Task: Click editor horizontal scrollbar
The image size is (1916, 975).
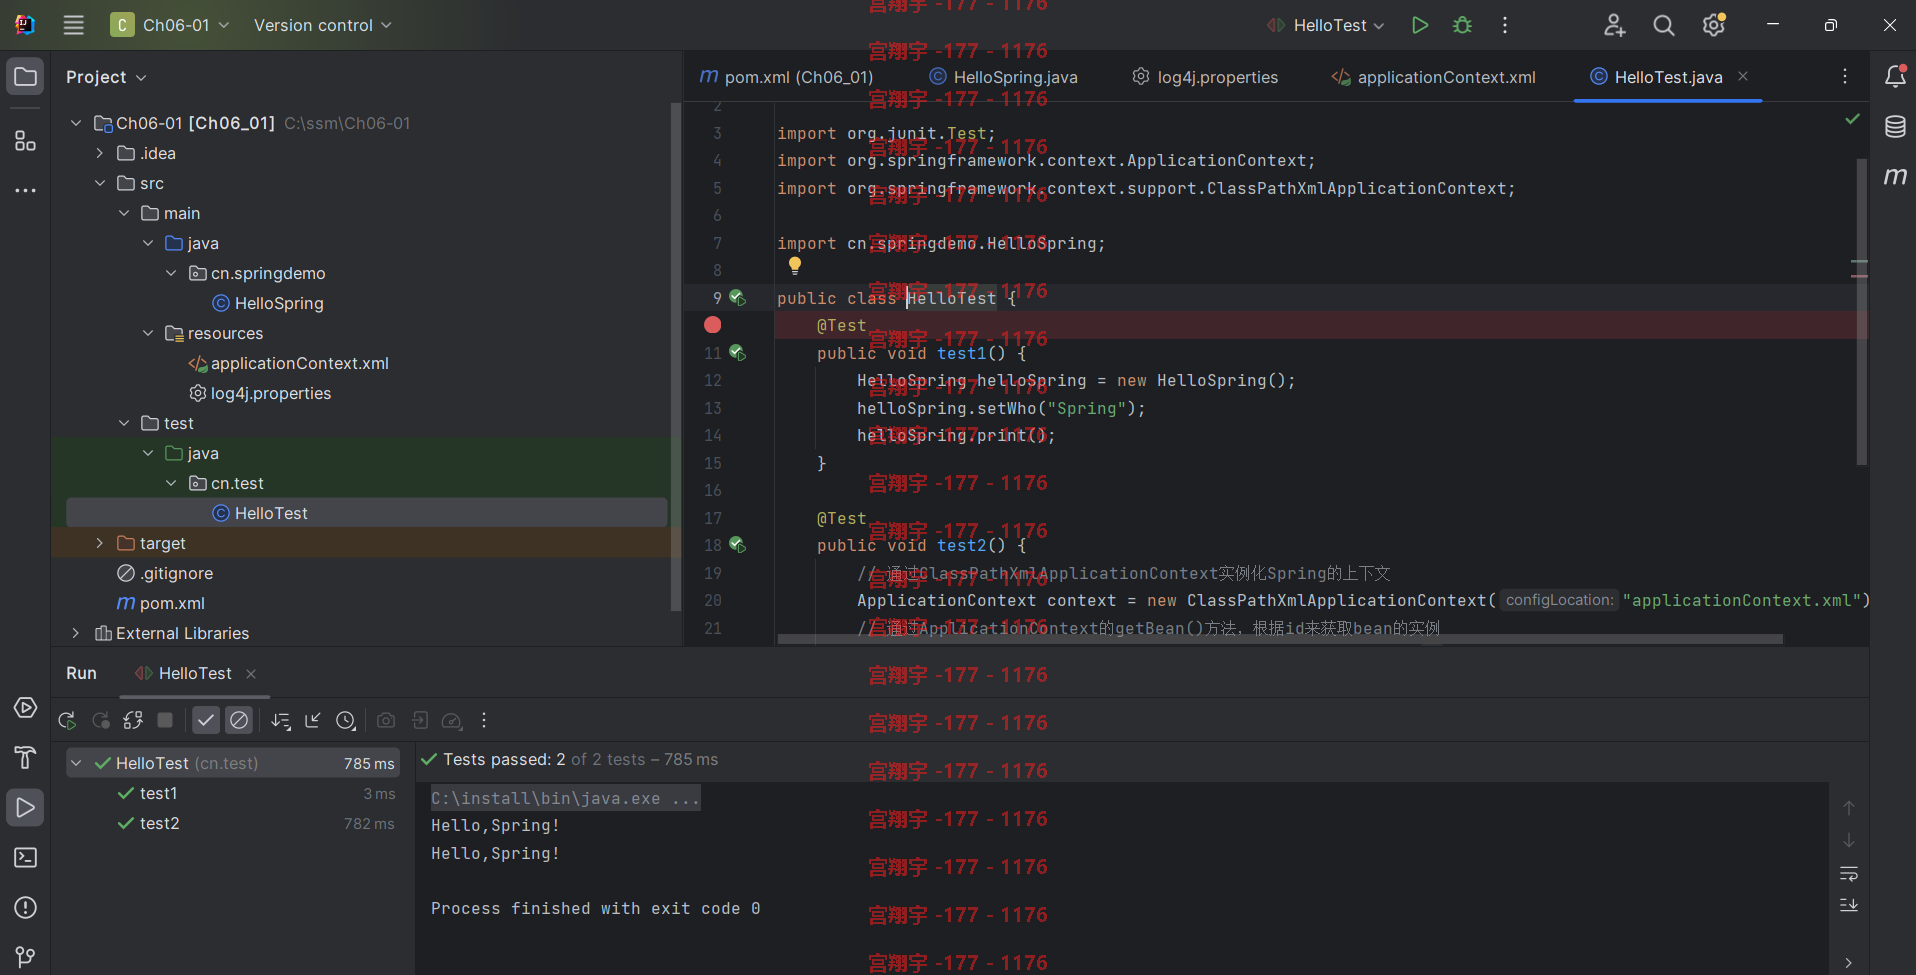Action: tap(1280, 638)
